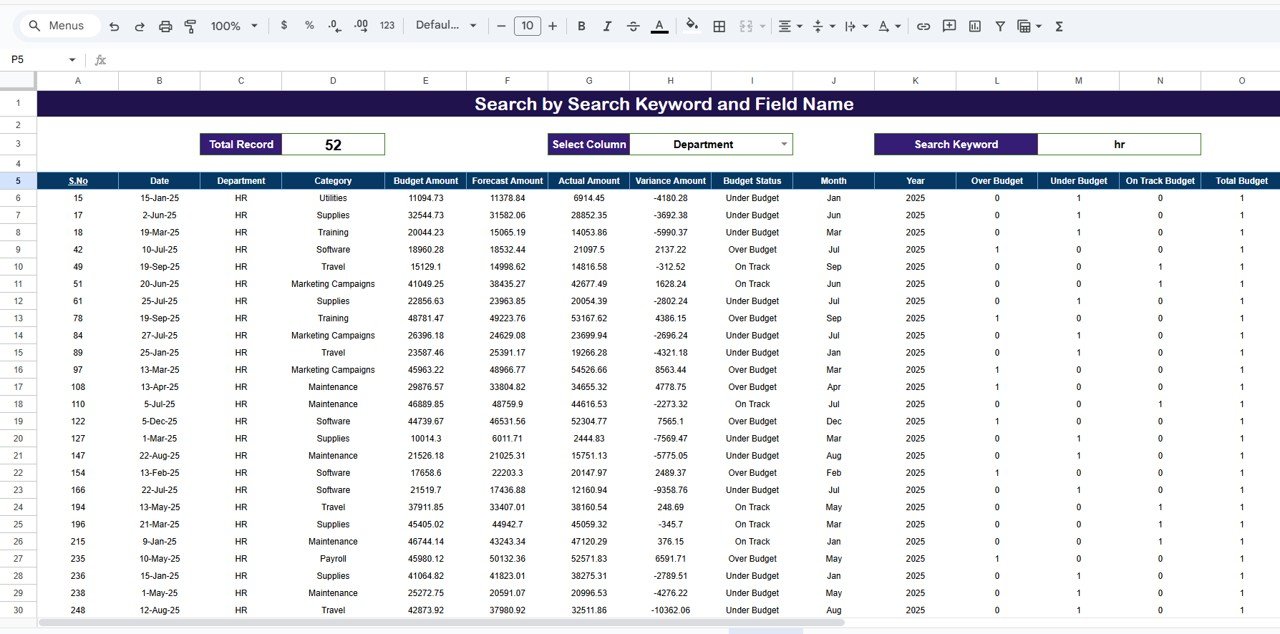Expand the Select Column Department dropdown
1280x634 pixels.
click(784, 144)
